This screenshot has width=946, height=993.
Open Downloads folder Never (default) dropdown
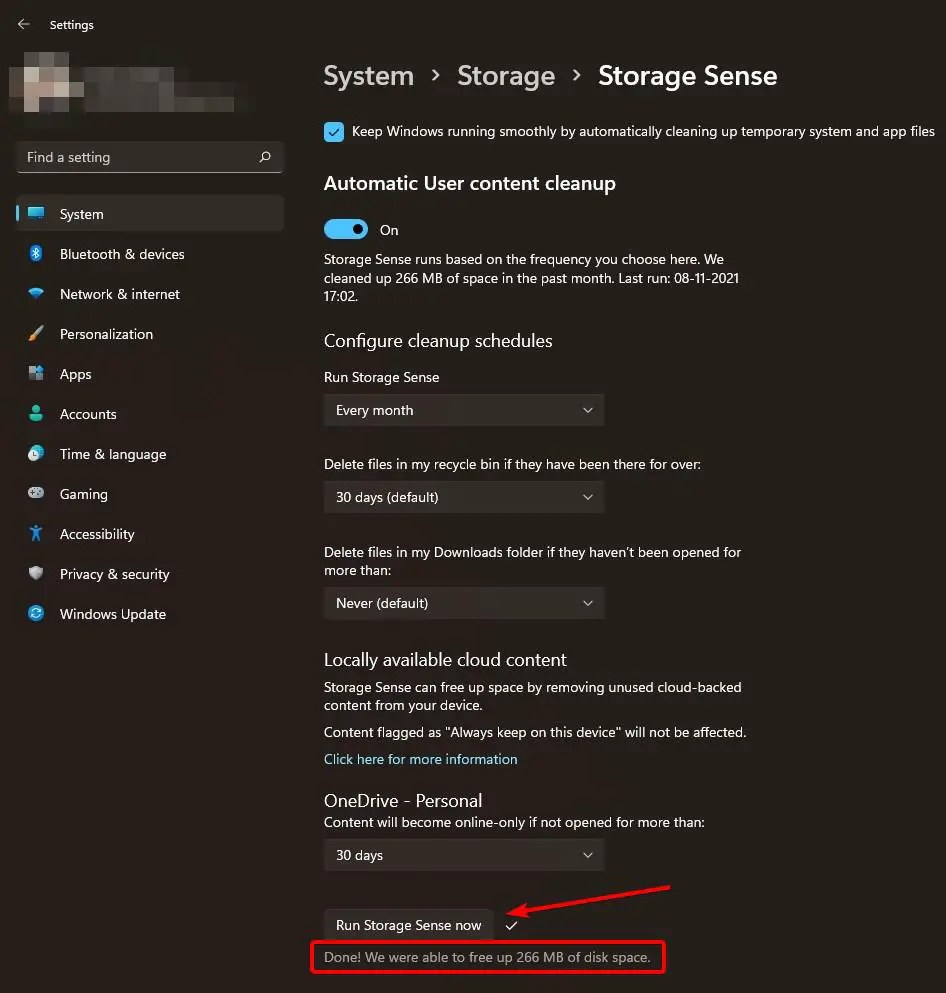(x=464, y=603)
